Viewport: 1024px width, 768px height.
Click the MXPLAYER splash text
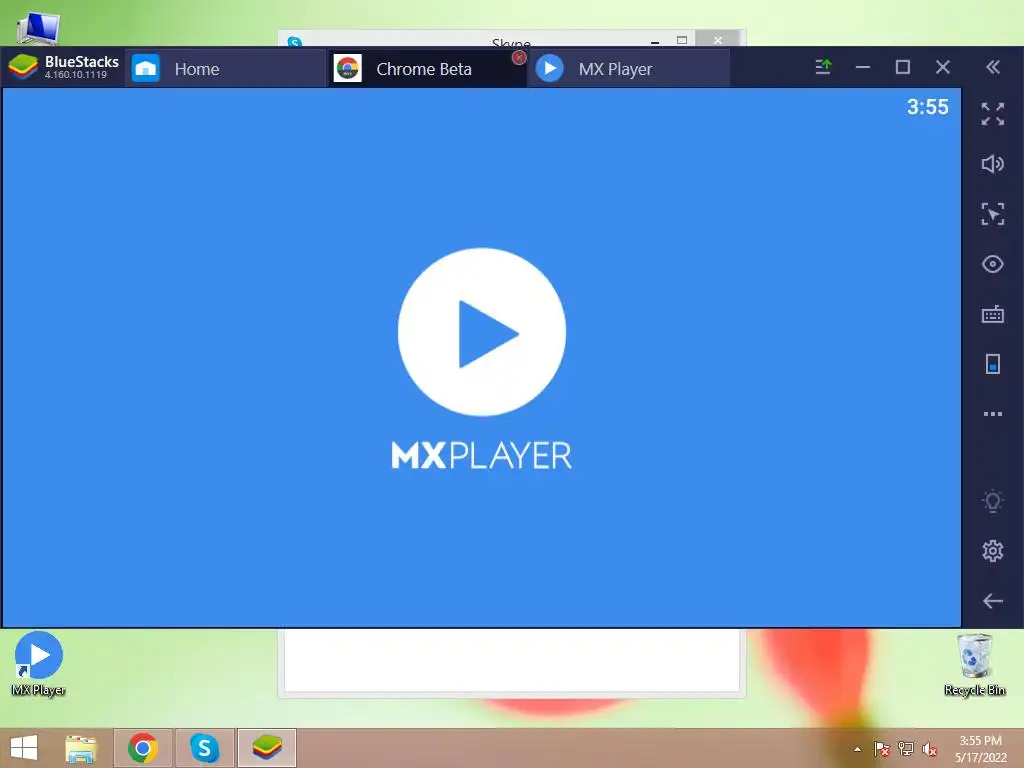(481, 455)
